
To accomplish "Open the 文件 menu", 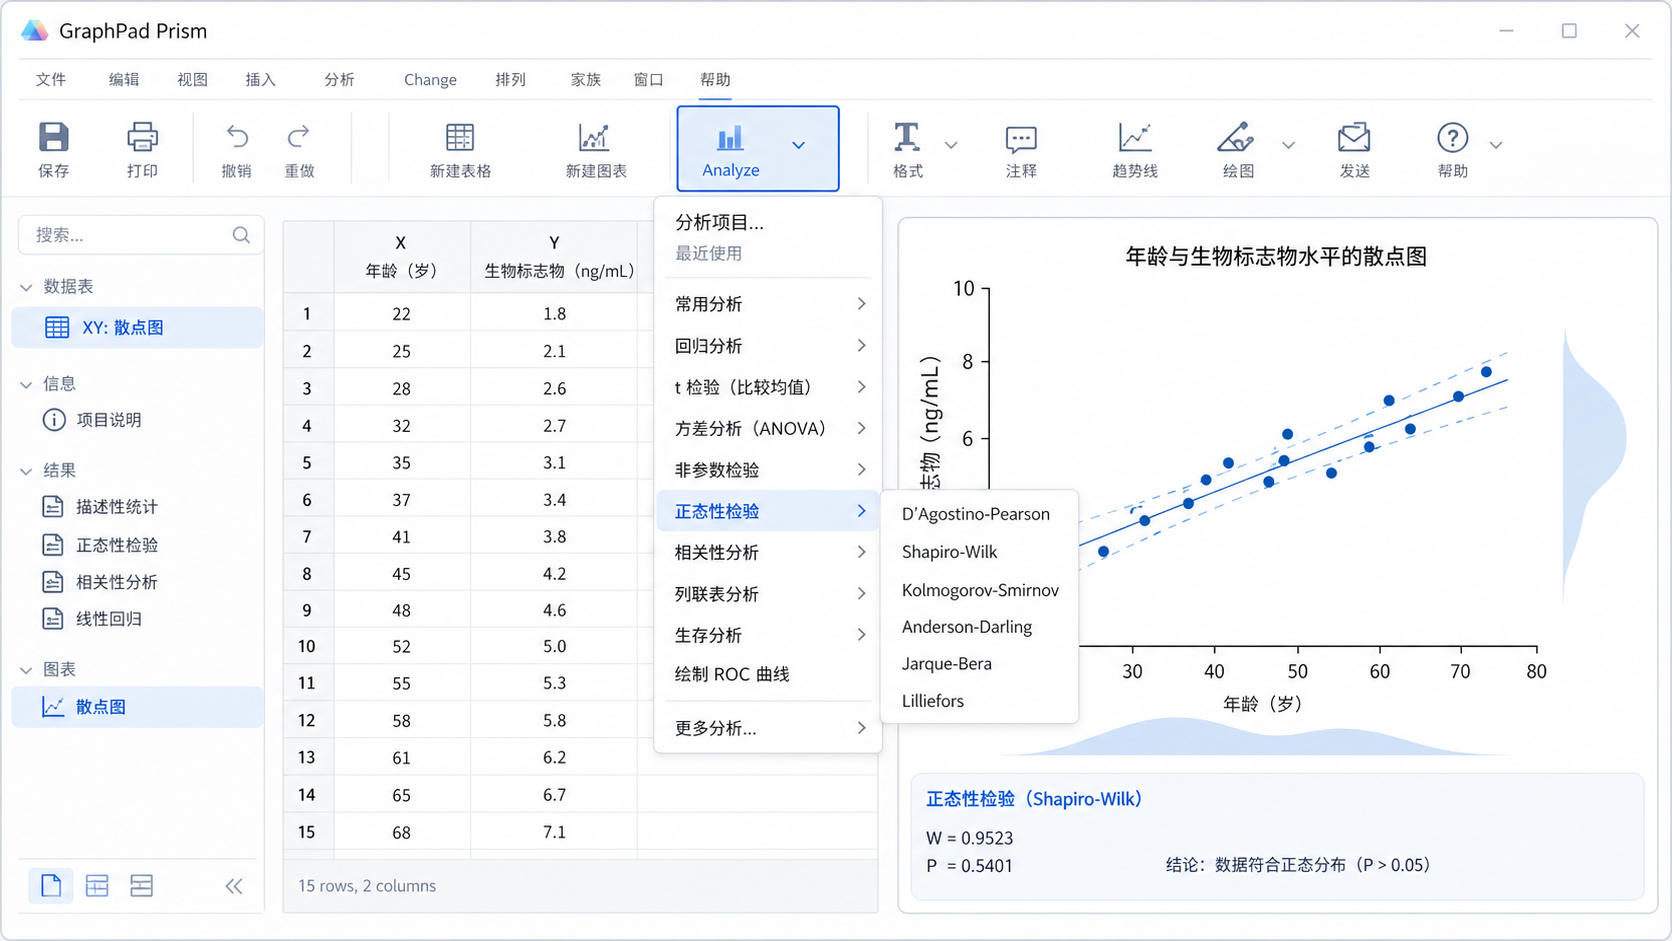I will click(51, 79).
